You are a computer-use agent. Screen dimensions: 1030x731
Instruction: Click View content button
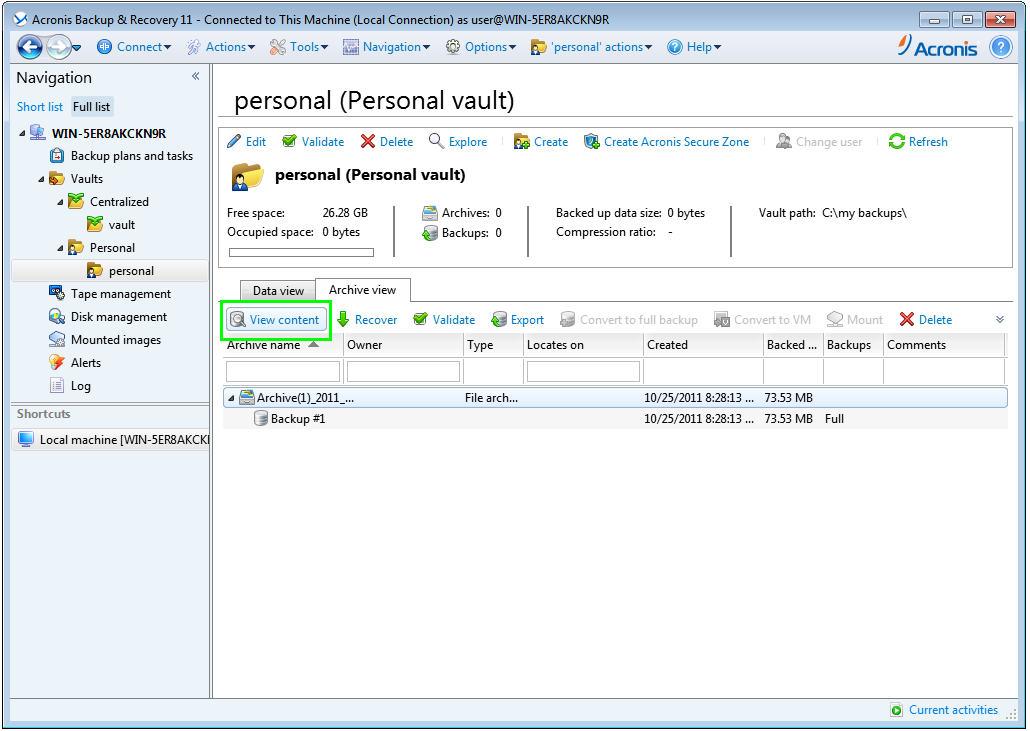(x=277, y=320)
